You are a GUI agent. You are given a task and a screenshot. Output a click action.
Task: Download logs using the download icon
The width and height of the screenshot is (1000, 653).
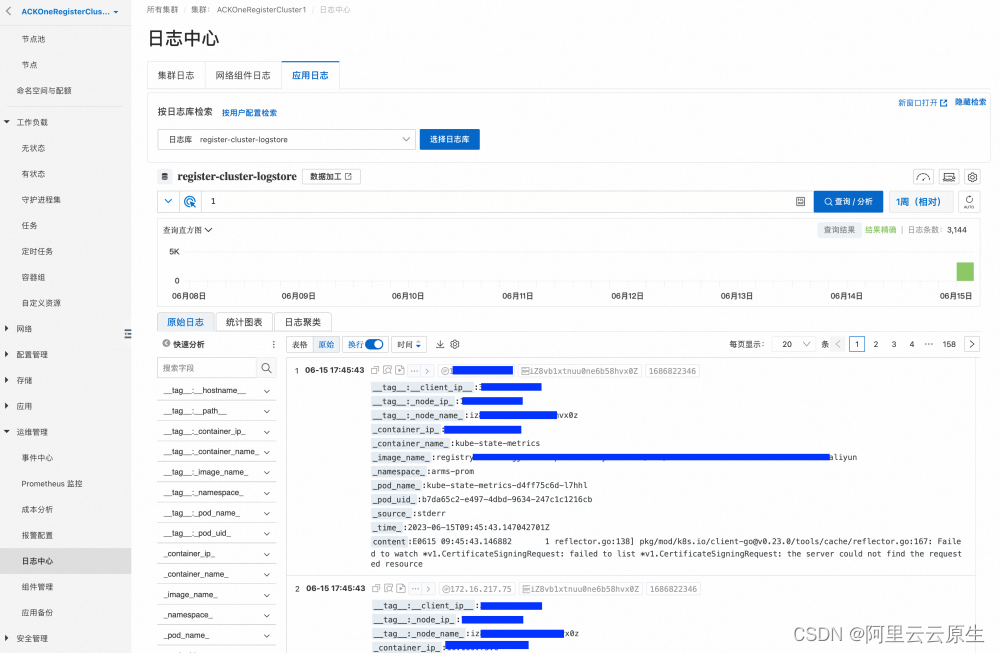[x=440, y=344]
